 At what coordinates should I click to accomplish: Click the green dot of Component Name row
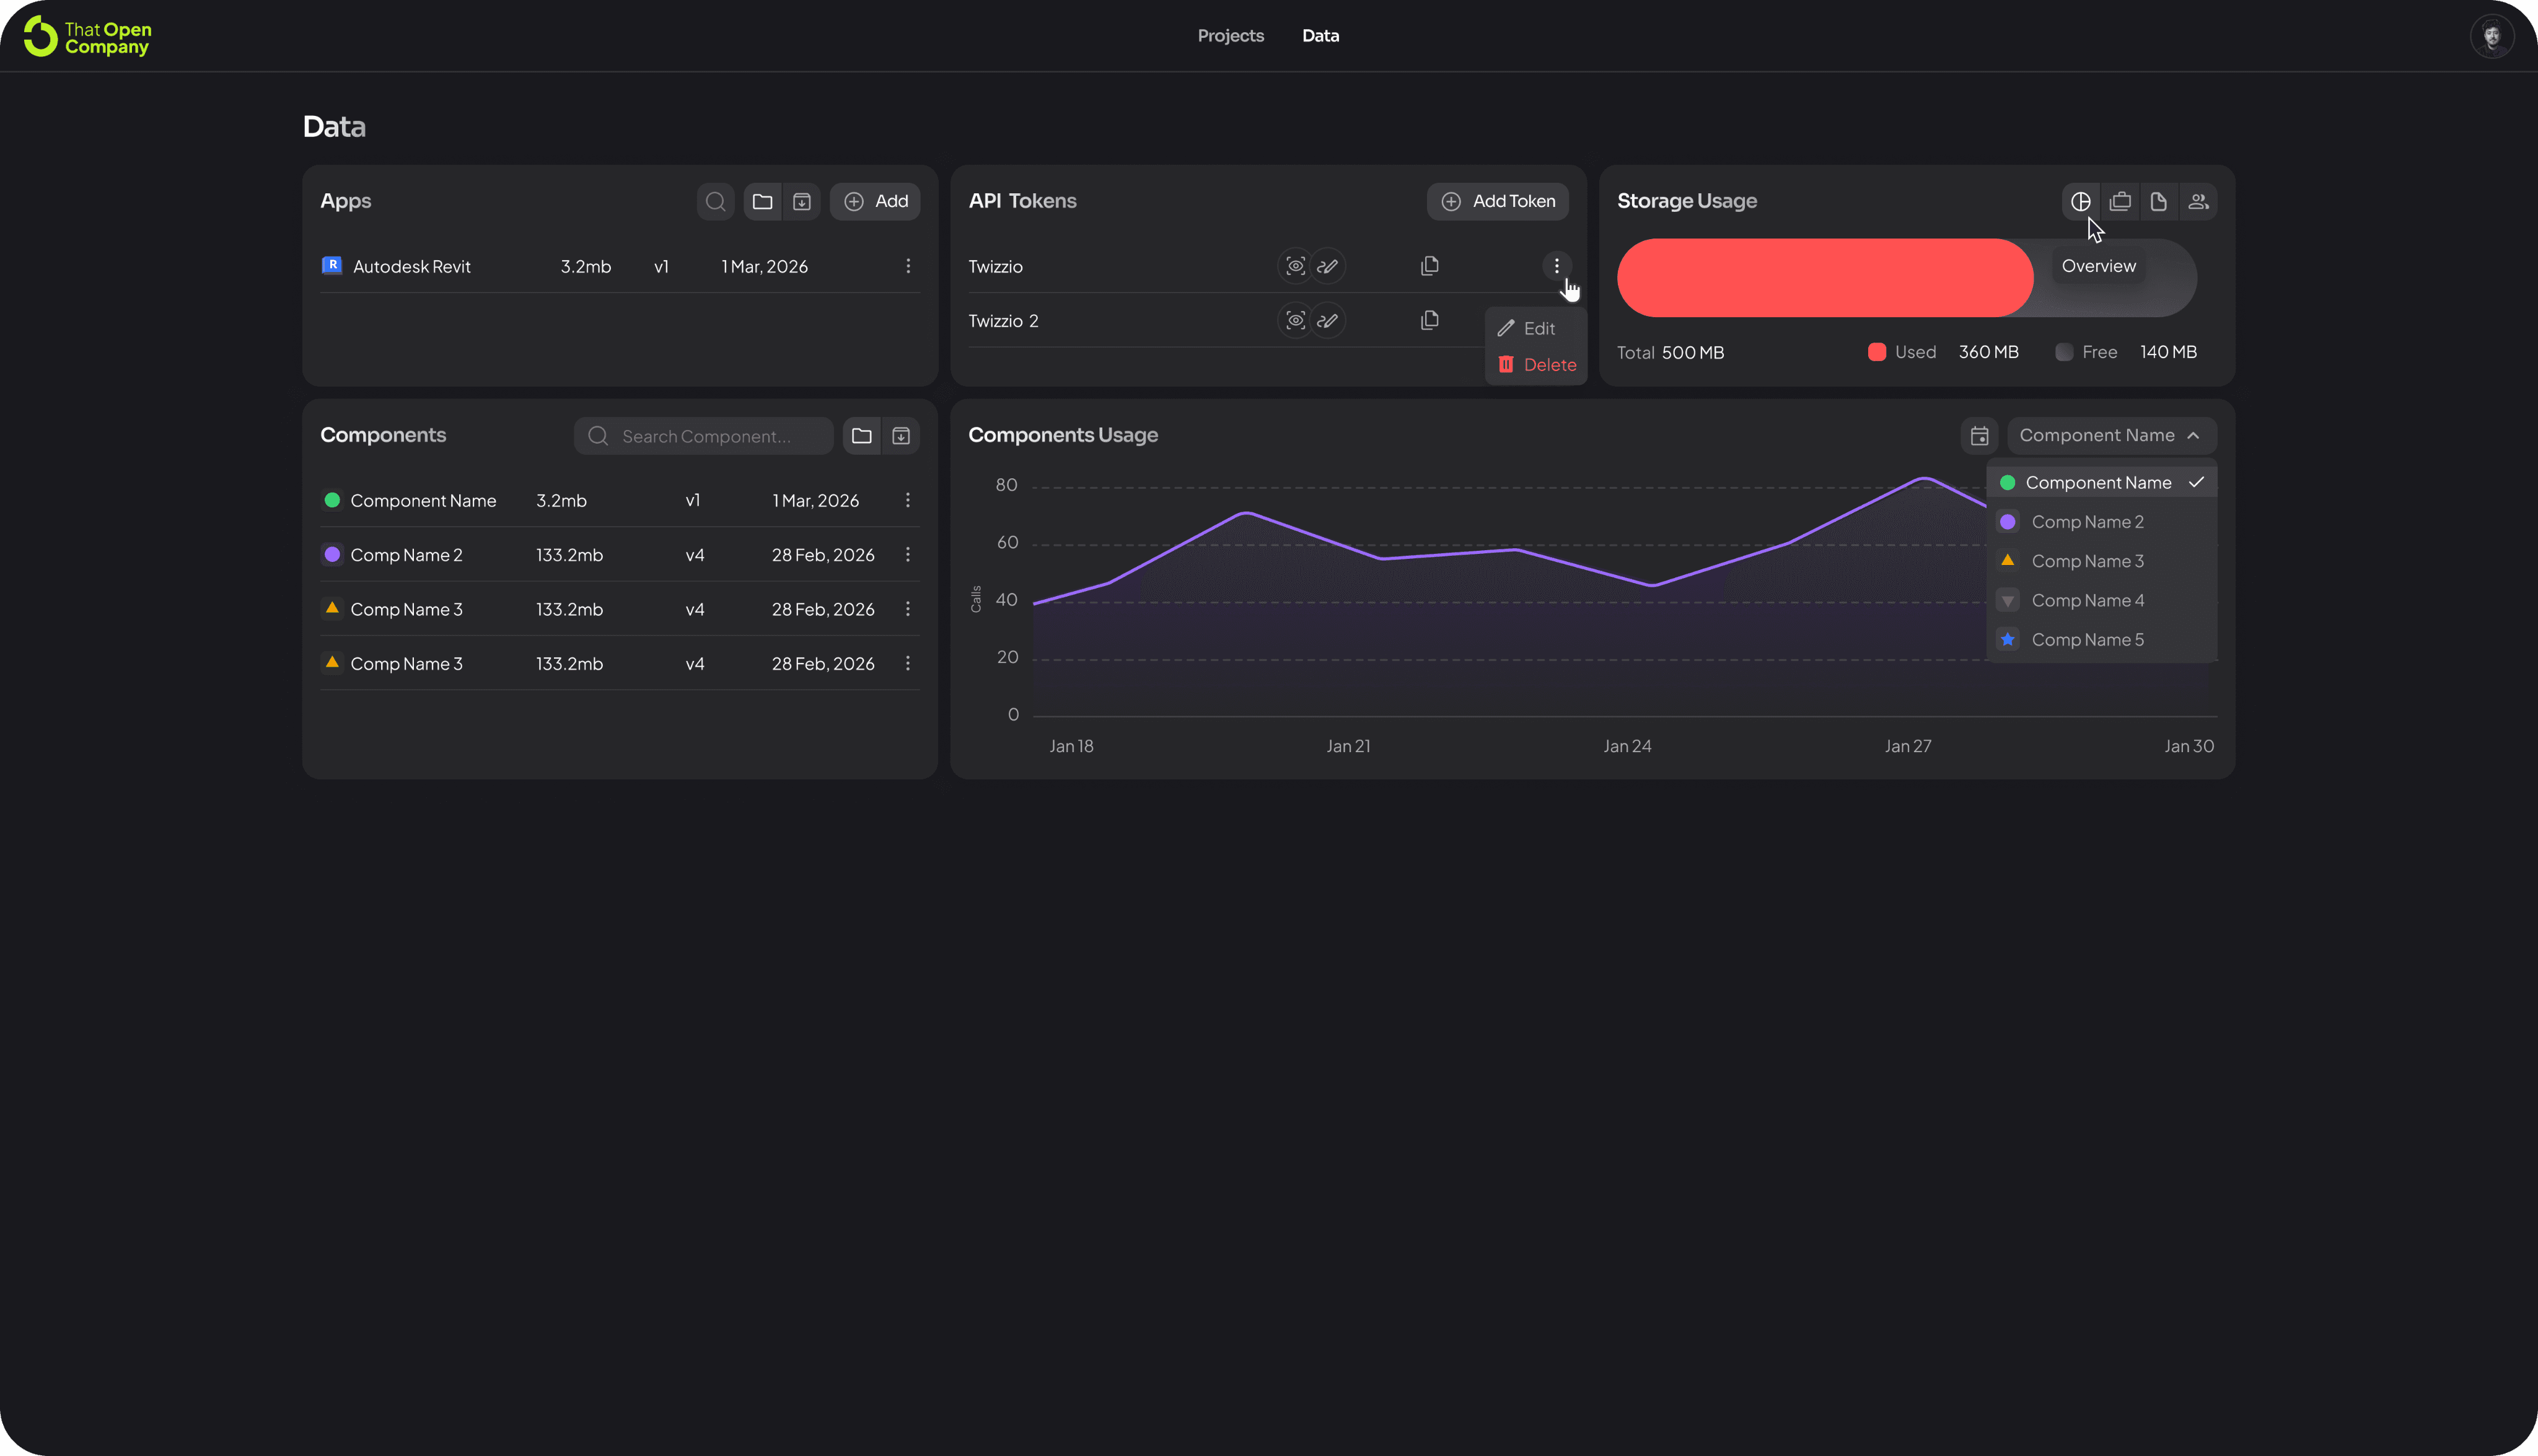click(332, 500)
